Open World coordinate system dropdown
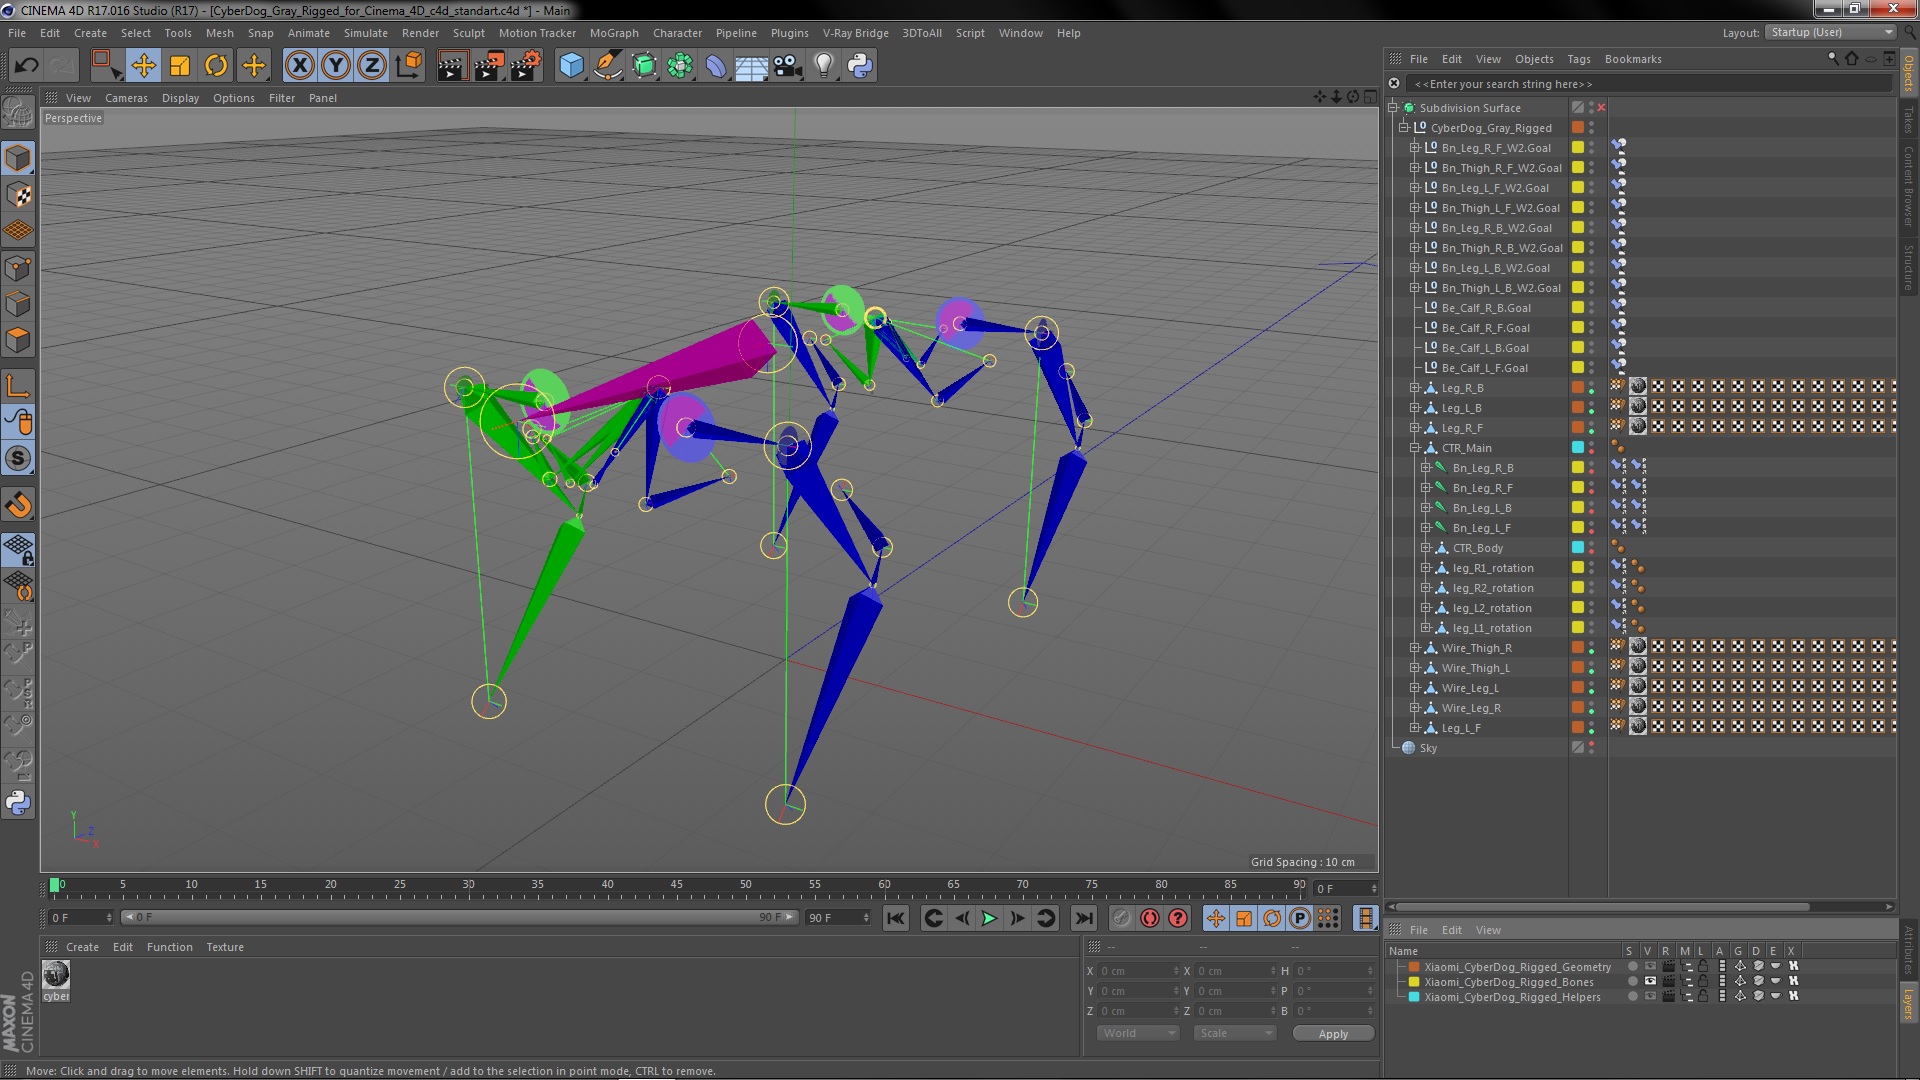The height and width of the screenshot is (1080, 1920). (1138, 1033)
